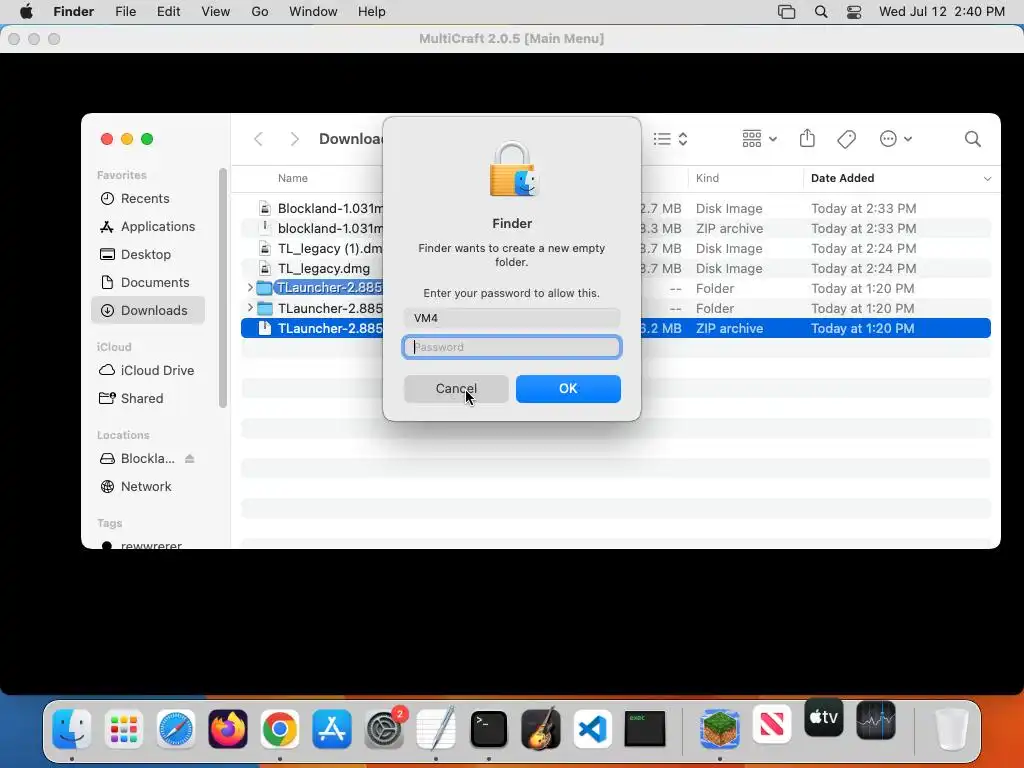The height and width of the screenshot is (768, 1024).
Task: Click the date and time in menu bar
Action: tap(942, 12)
